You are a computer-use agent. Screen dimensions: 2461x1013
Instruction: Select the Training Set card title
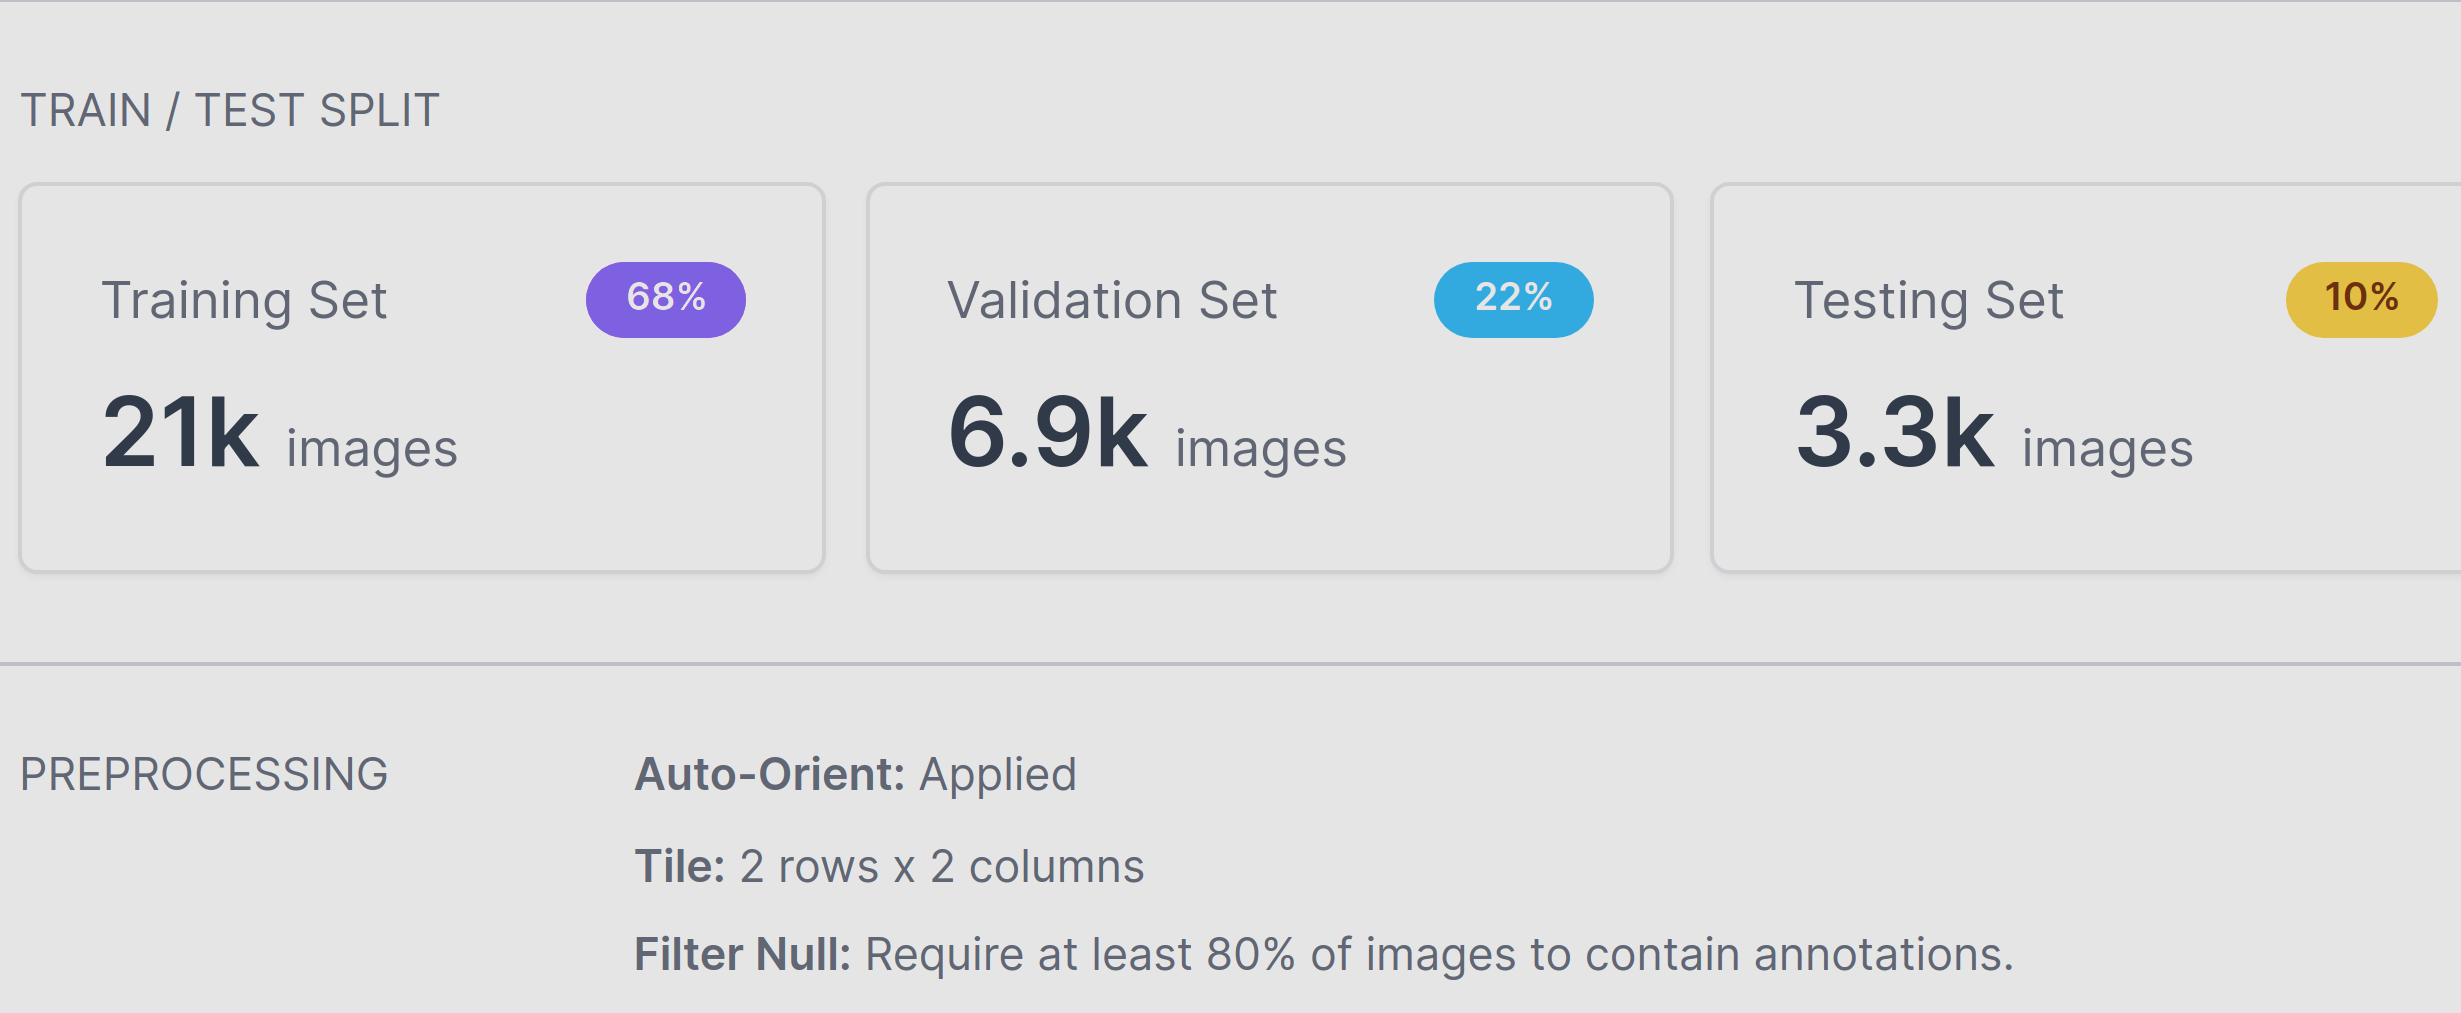244,300
